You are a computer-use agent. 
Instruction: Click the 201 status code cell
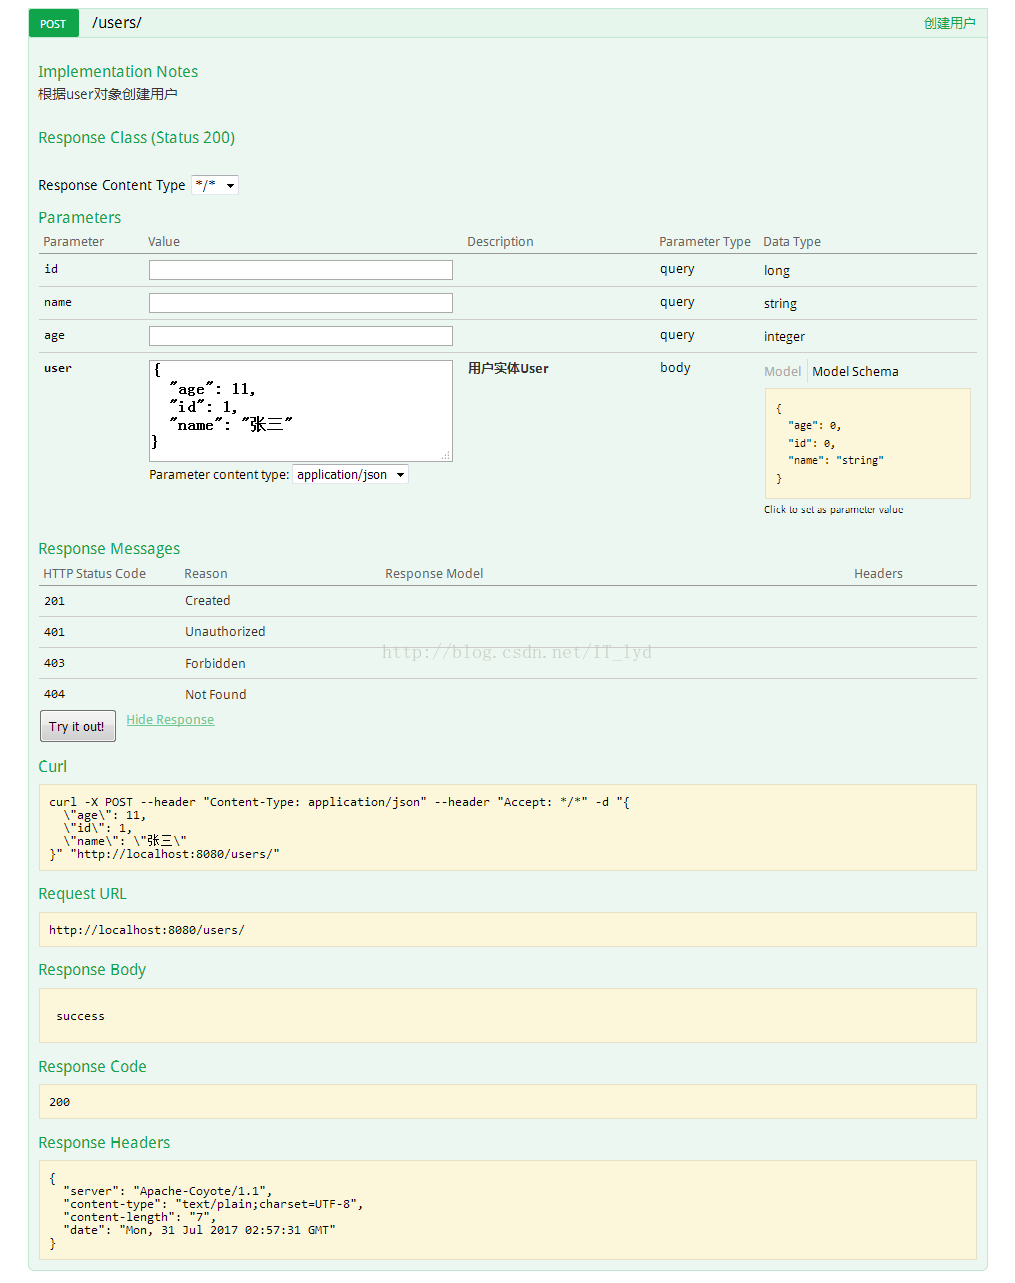[54, 601]
